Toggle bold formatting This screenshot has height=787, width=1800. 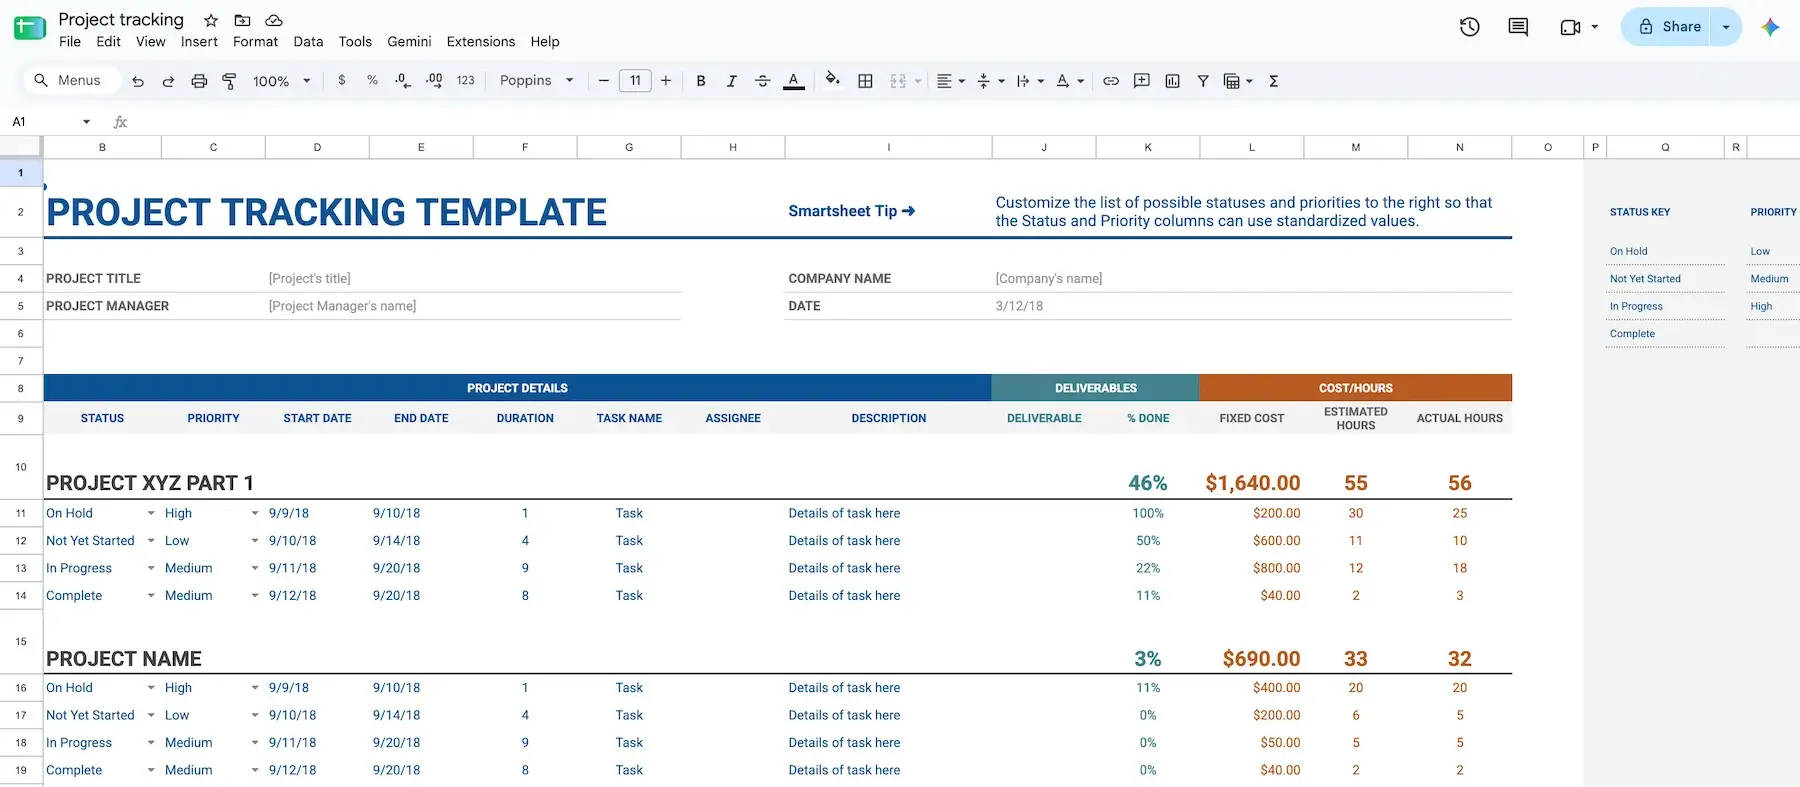701,81
